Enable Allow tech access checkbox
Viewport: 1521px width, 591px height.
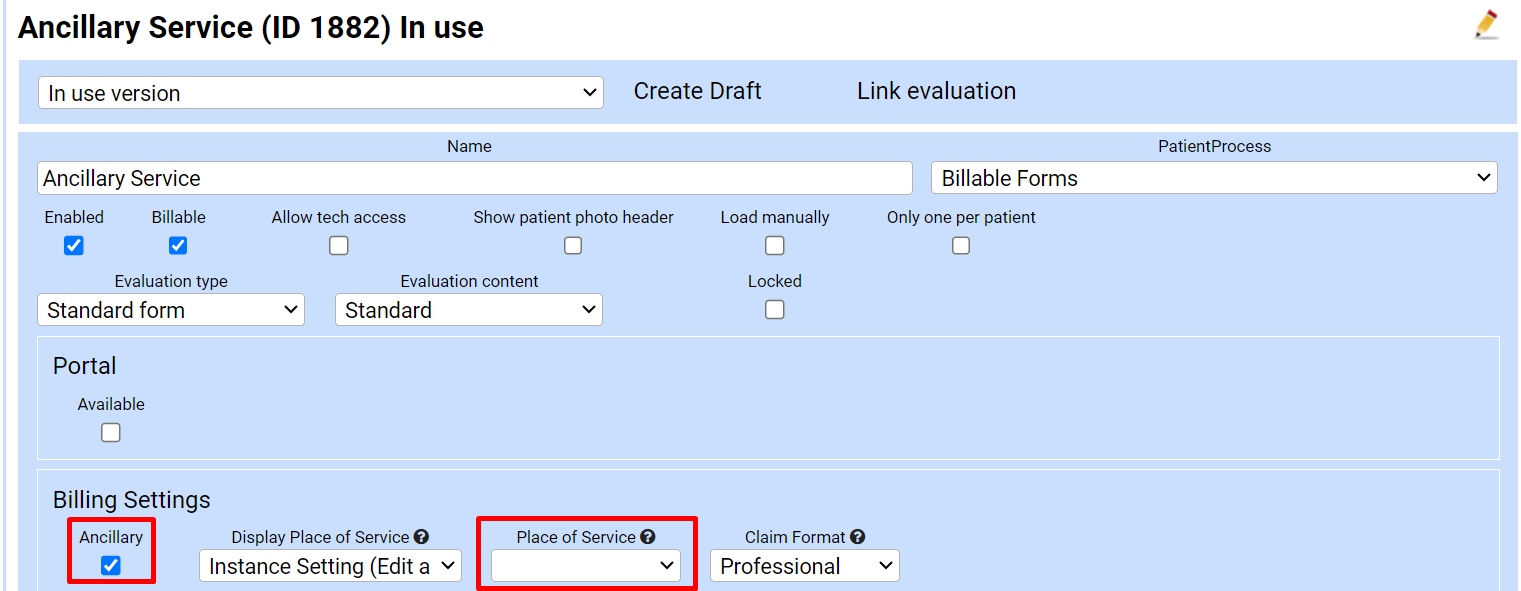pyautogui.click(x=339, y=245)
